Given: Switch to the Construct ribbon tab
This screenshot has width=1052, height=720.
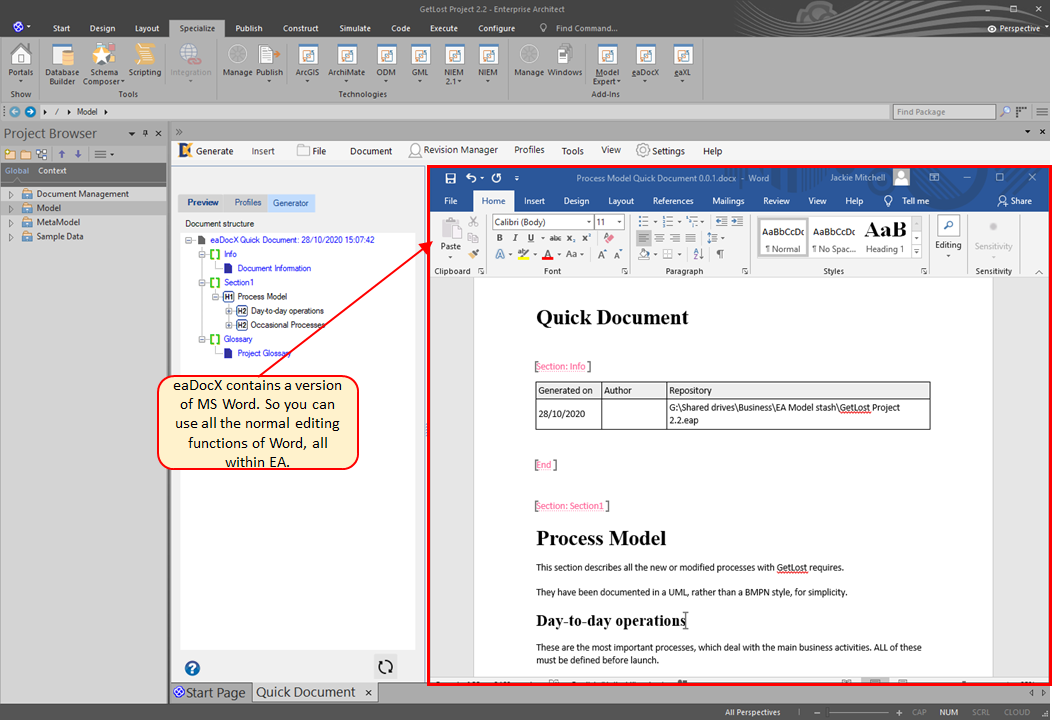Looking at the screenshot, I should click(x=301, y=28).
